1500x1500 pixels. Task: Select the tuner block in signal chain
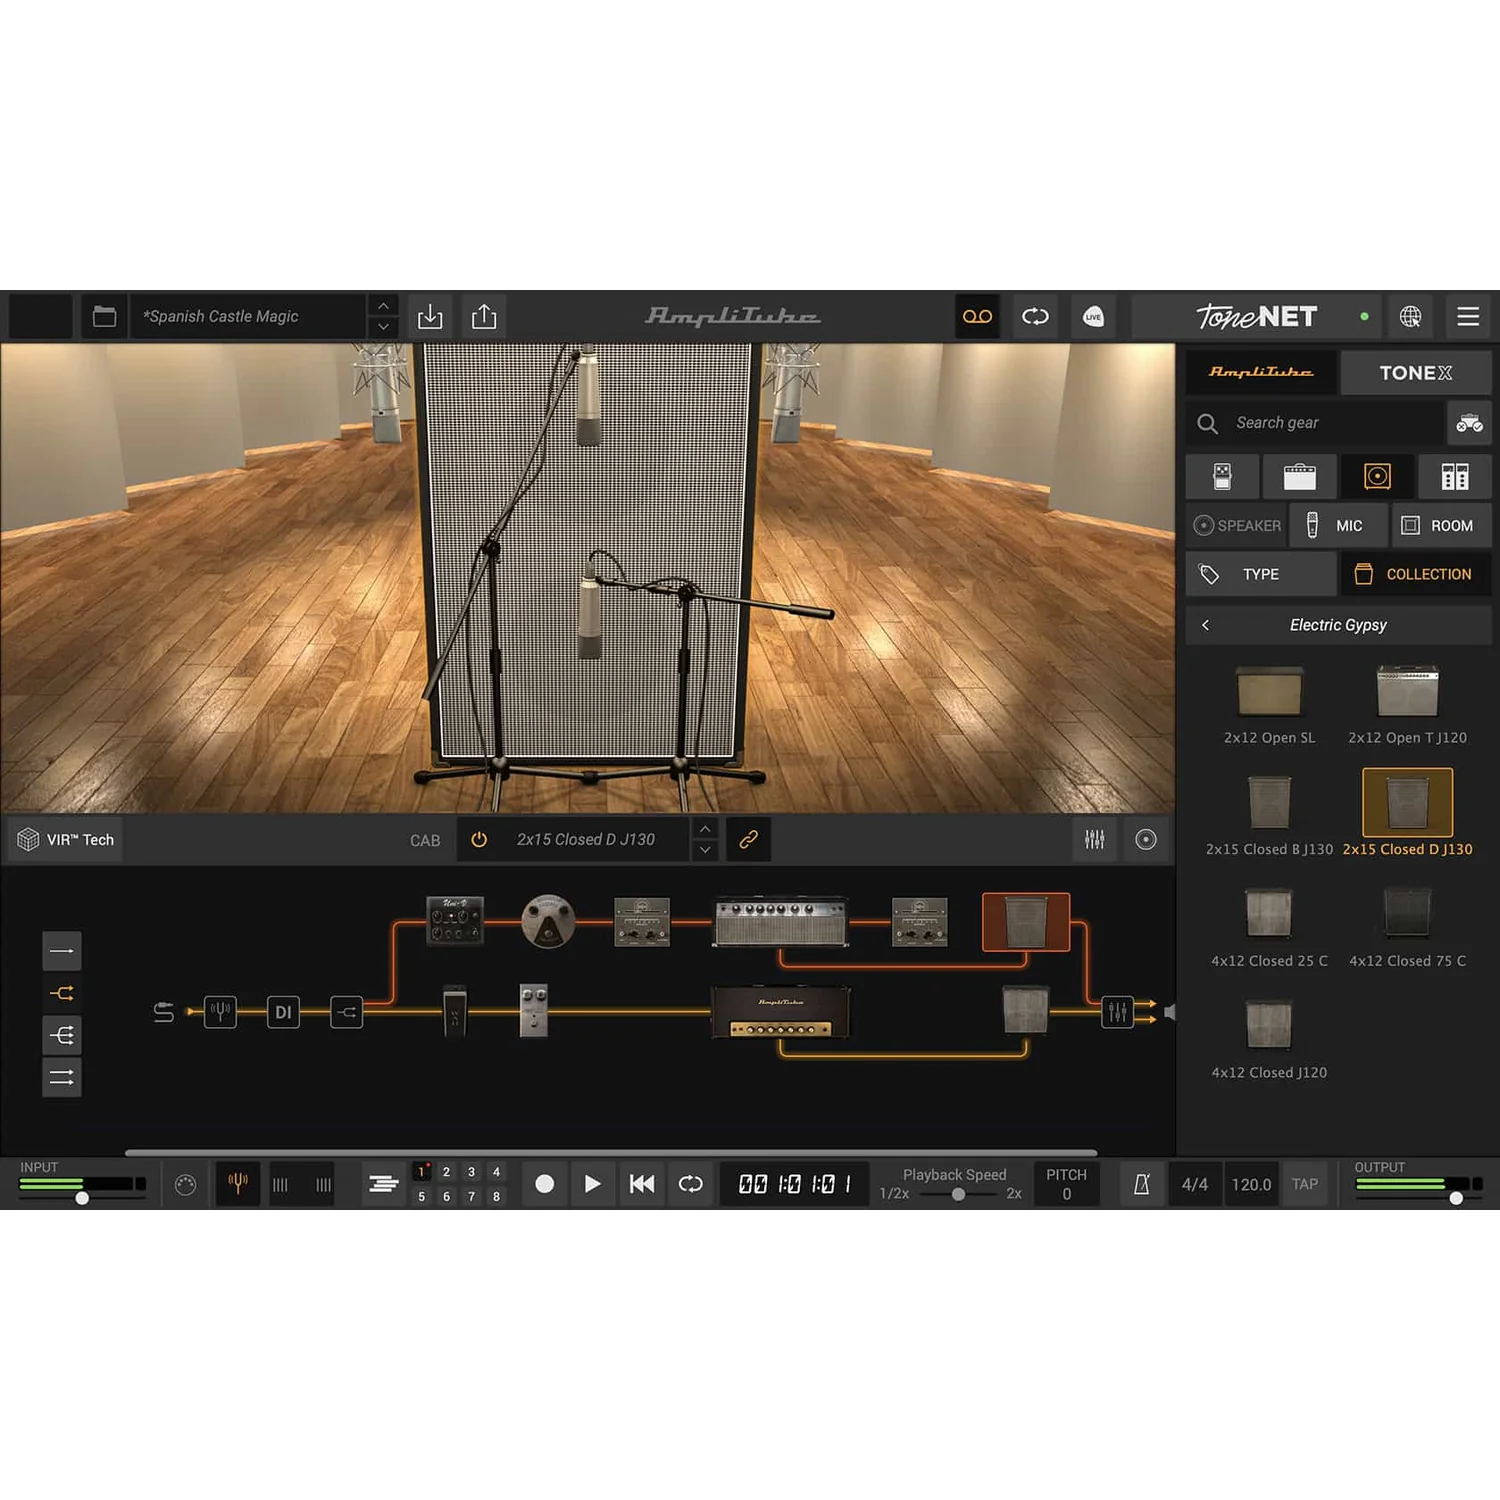coord(220,1012)
